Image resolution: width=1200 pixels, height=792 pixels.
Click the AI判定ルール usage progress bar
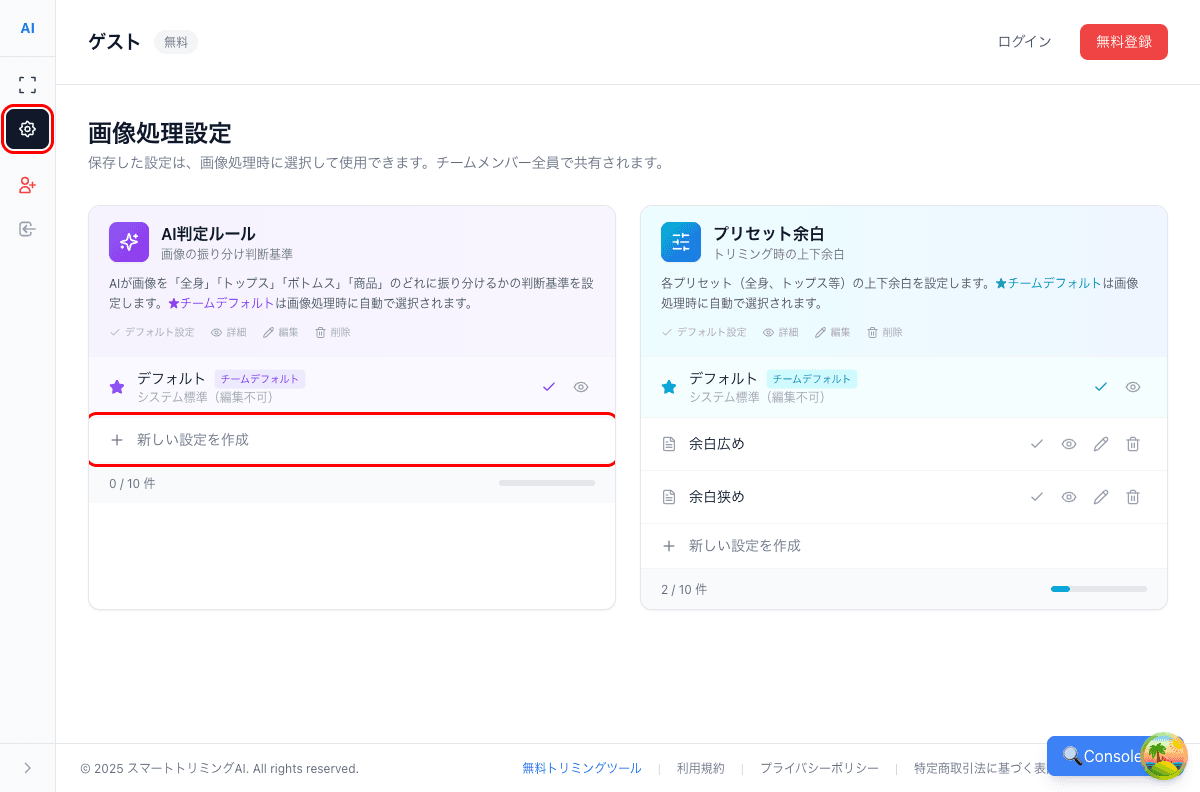pyautogui.click(x=547, y=483)
